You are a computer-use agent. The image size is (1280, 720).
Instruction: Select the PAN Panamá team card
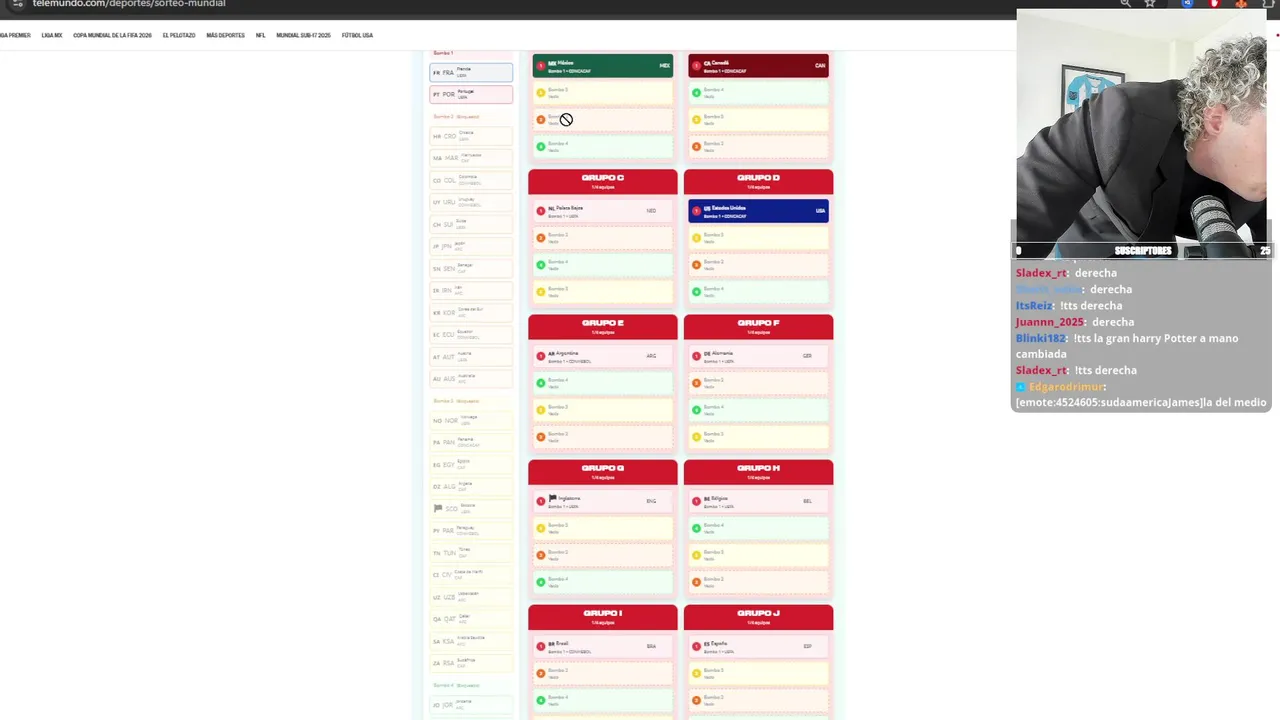pos(471,442)
